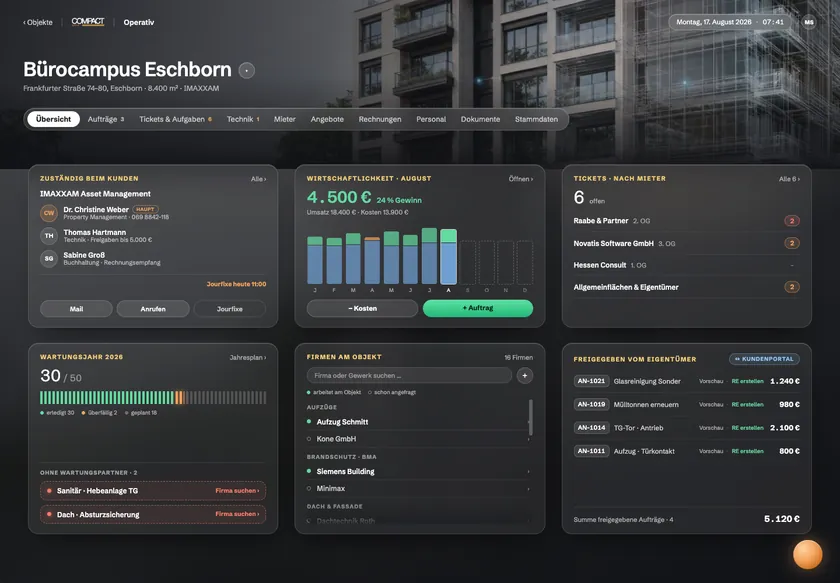Go back to Objekte

tap(38, 23)
